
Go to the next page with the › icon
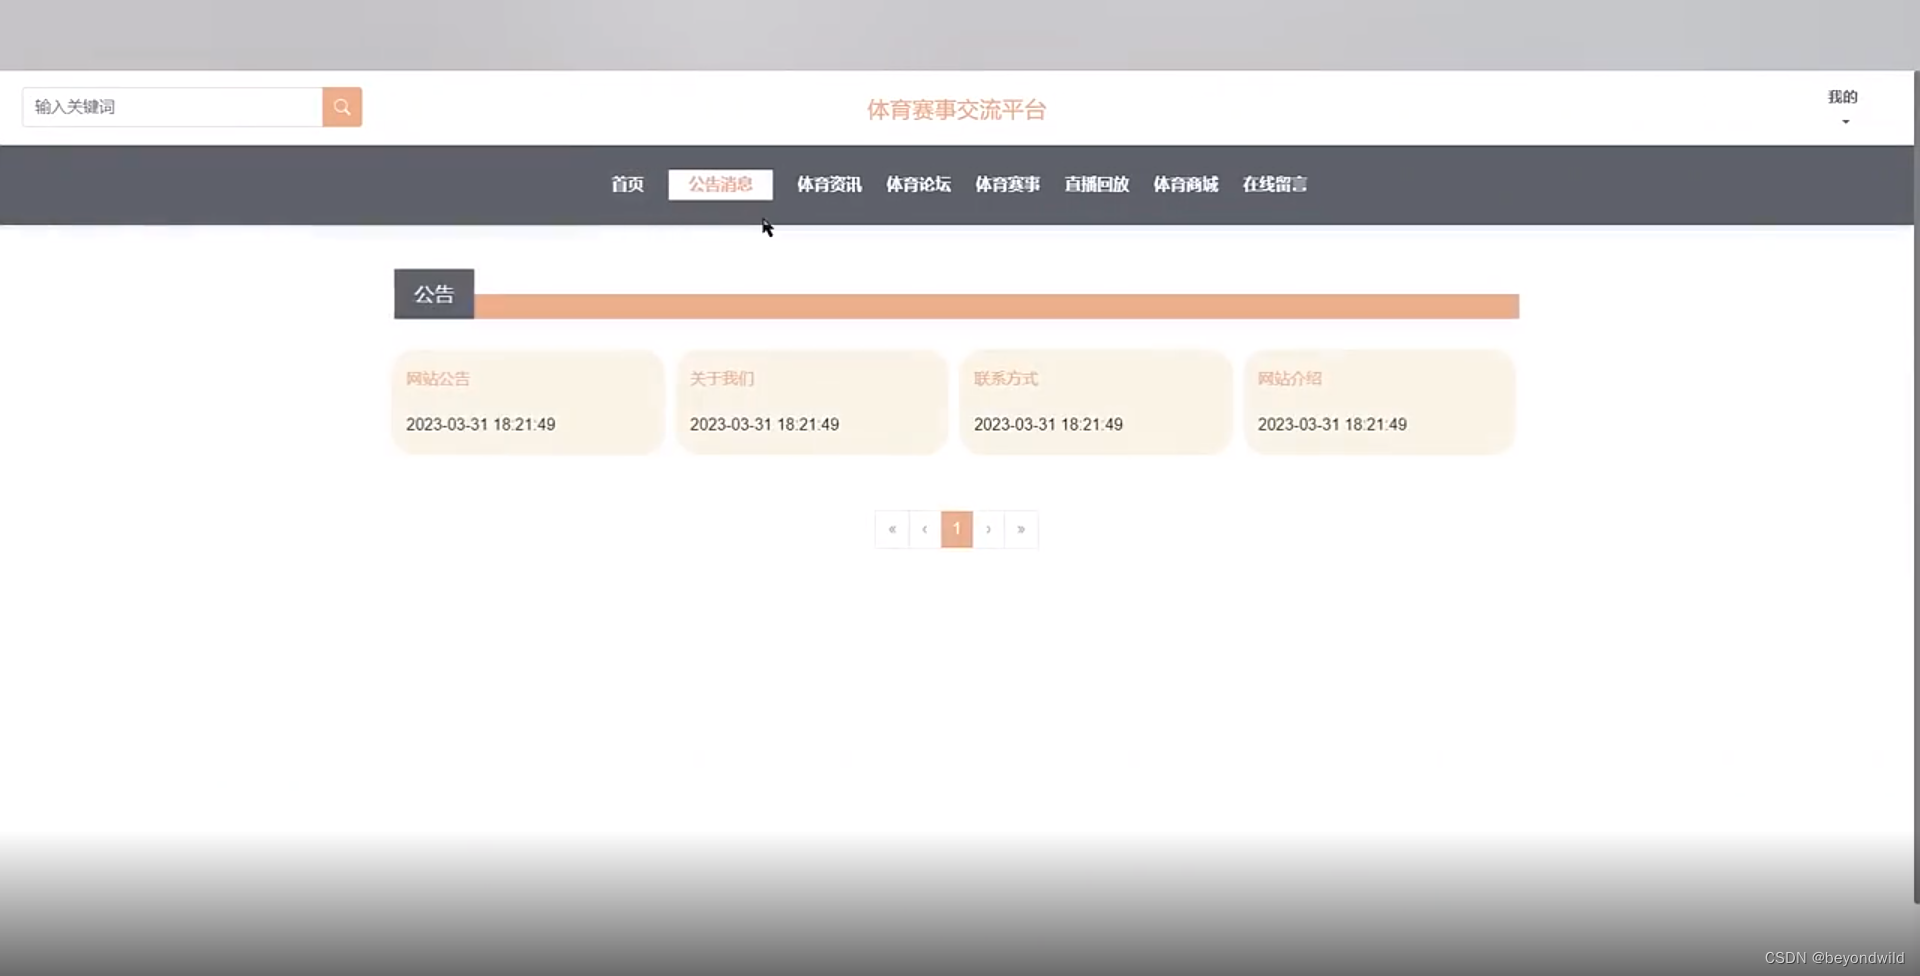tap(989, 529)
